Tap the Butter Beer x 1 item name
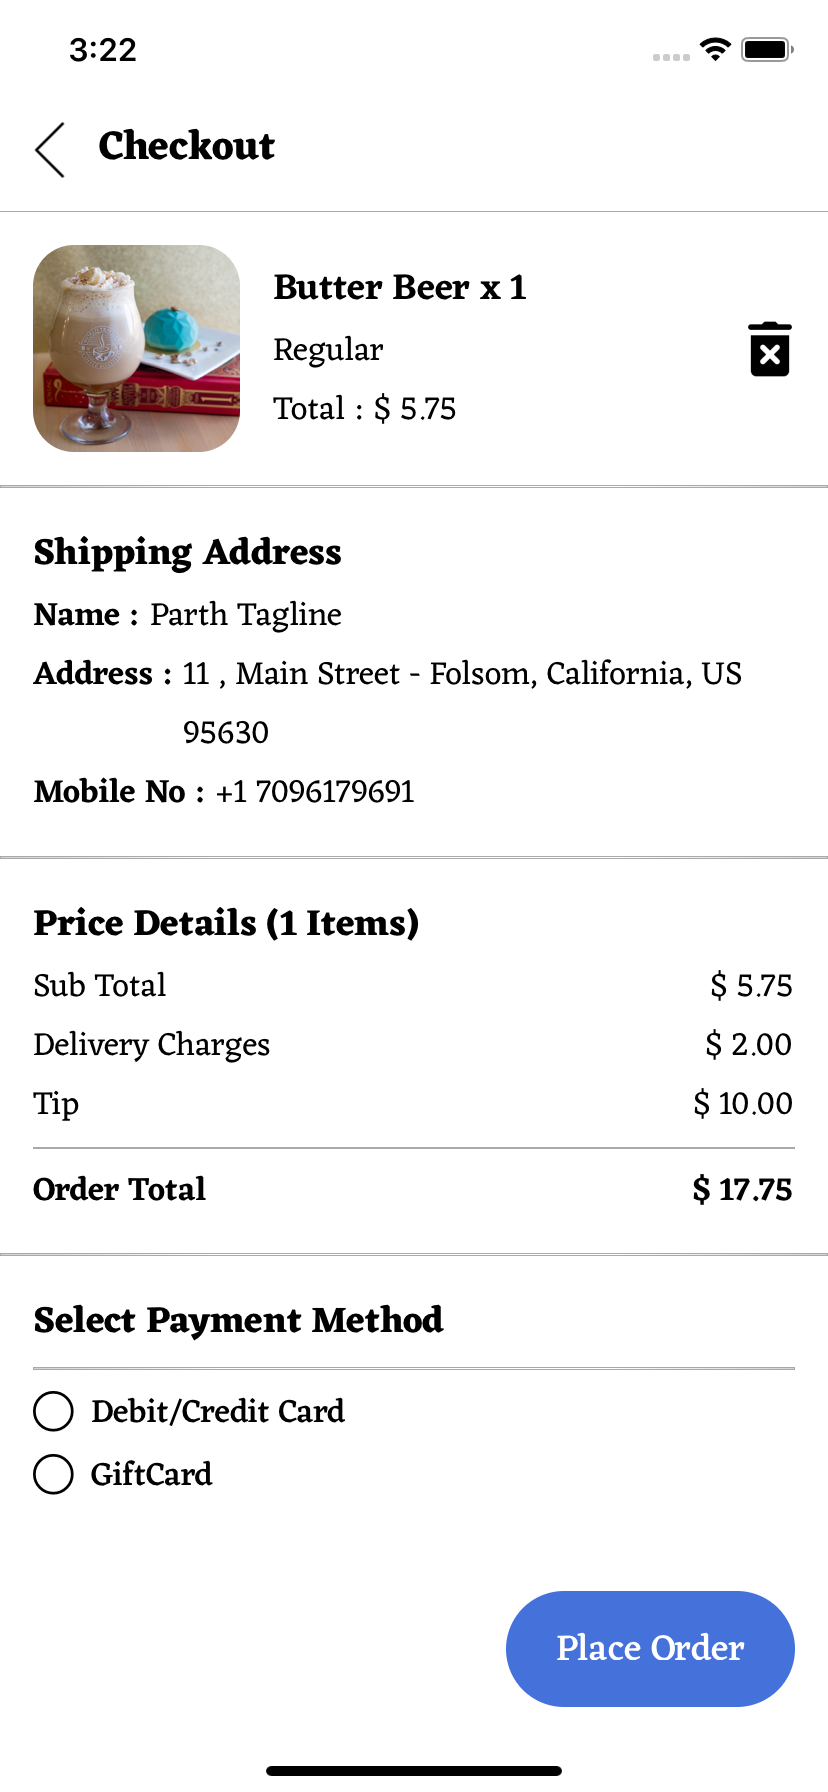The width and height of the screenshot is (828, 1792). [399, 288]
